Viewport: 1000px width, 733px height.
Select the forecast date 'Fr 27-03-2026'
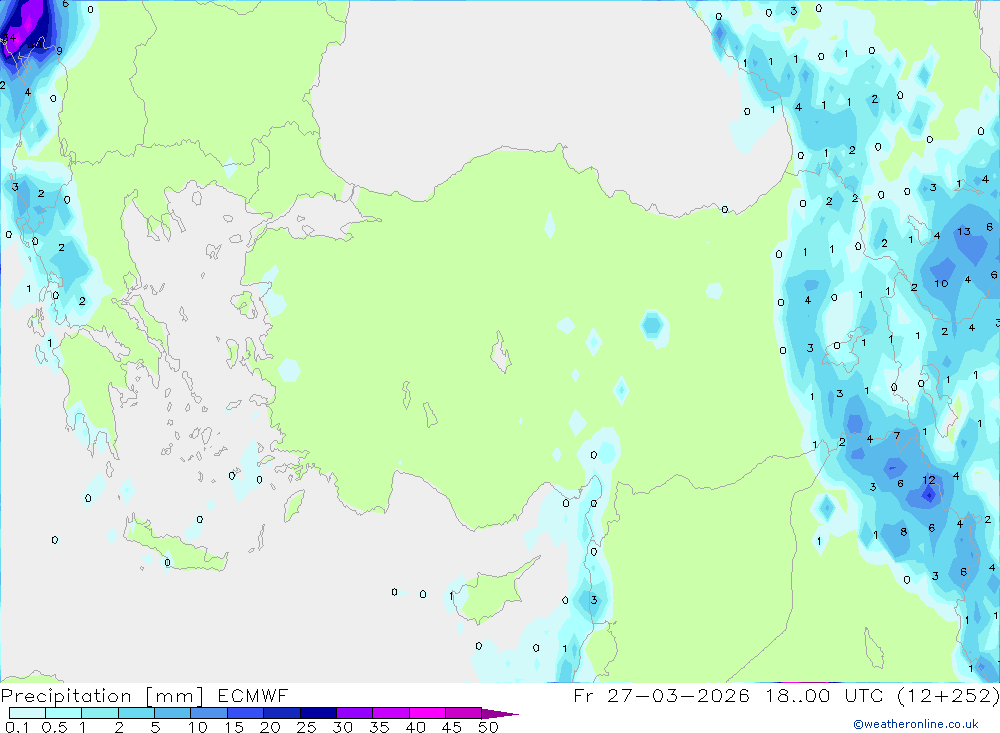(x=661, y=695)
